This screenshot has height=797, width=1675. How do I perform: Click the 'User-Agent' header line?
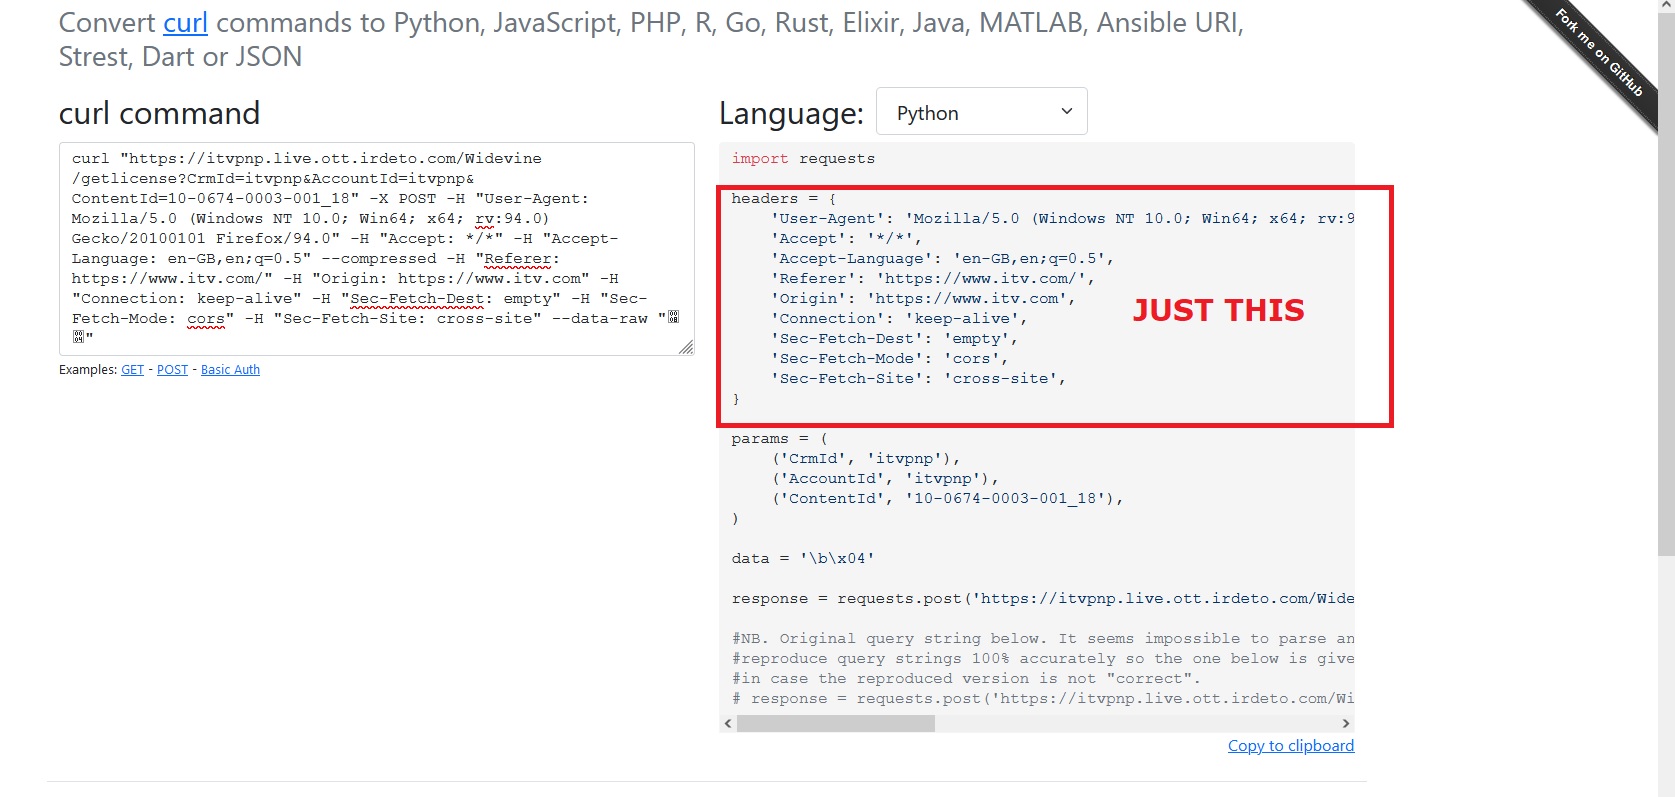[x=1063, y=219]
